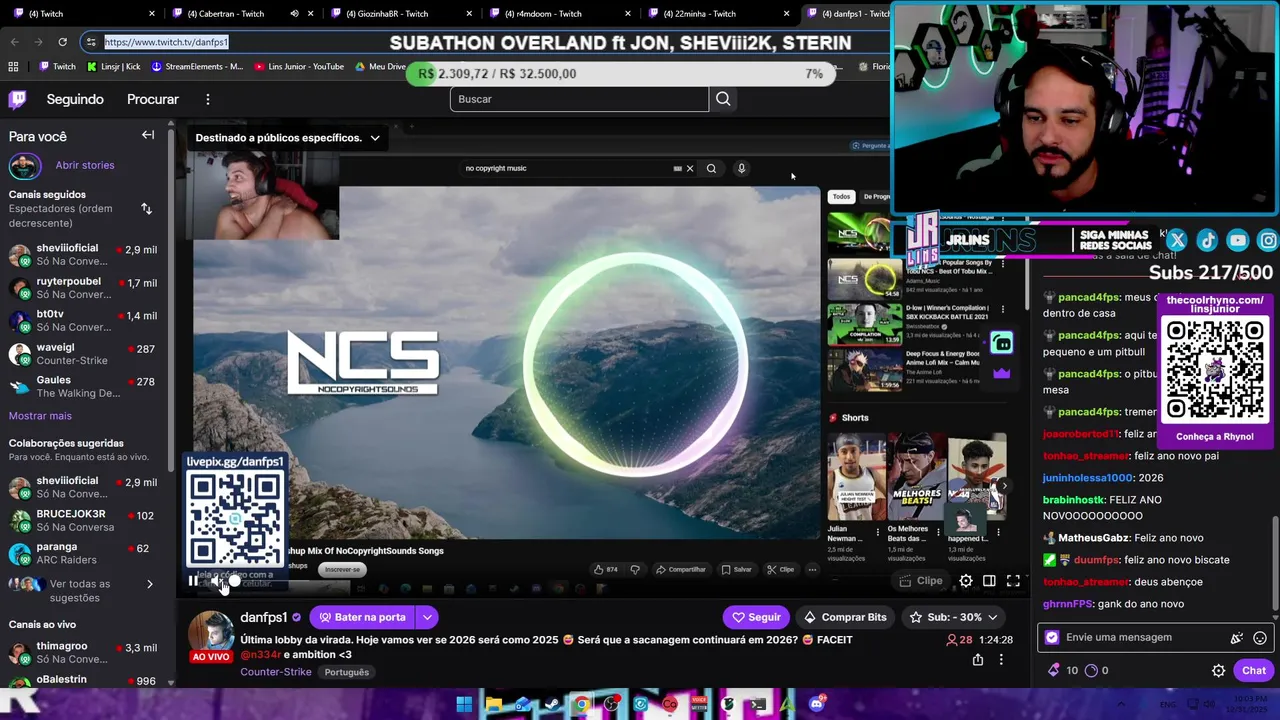Open Chrome from the Windows taskbar
Image resolution: width=1280 pixels, height=720 pixels.
click(581, 704)
